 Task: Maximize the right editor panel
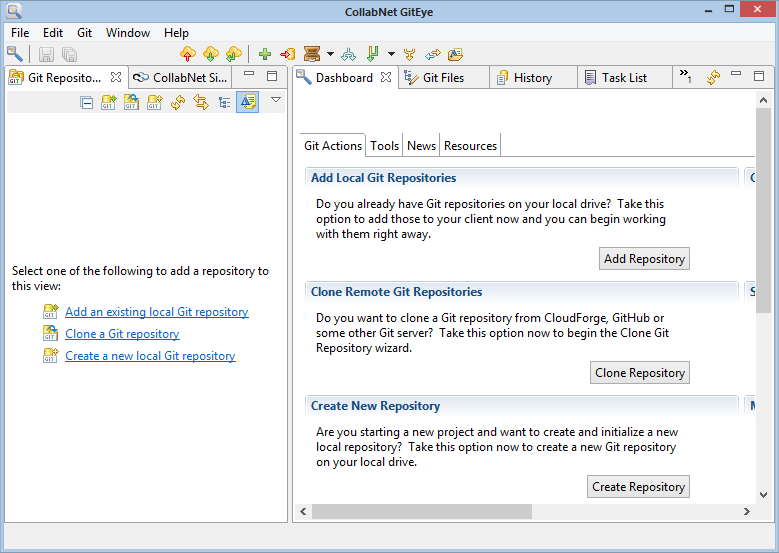pos(759,76)
